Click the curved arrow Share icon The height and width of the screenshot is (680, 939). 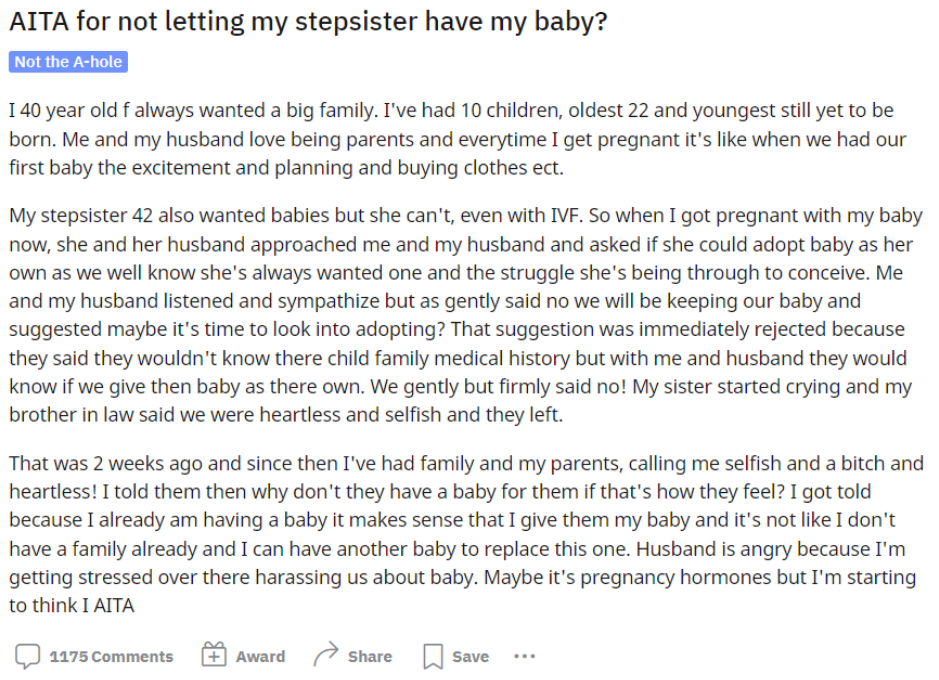326,655
